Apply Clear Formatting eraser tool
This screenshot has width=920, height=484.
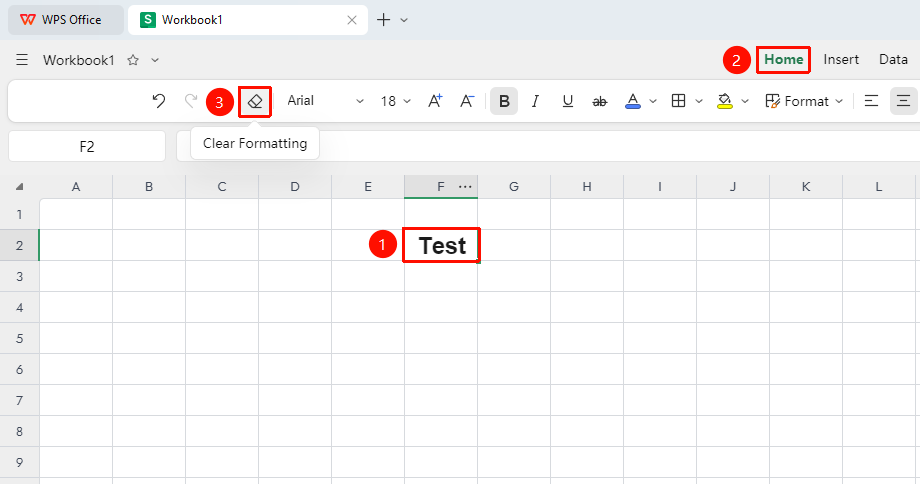[x=255, y=101]
